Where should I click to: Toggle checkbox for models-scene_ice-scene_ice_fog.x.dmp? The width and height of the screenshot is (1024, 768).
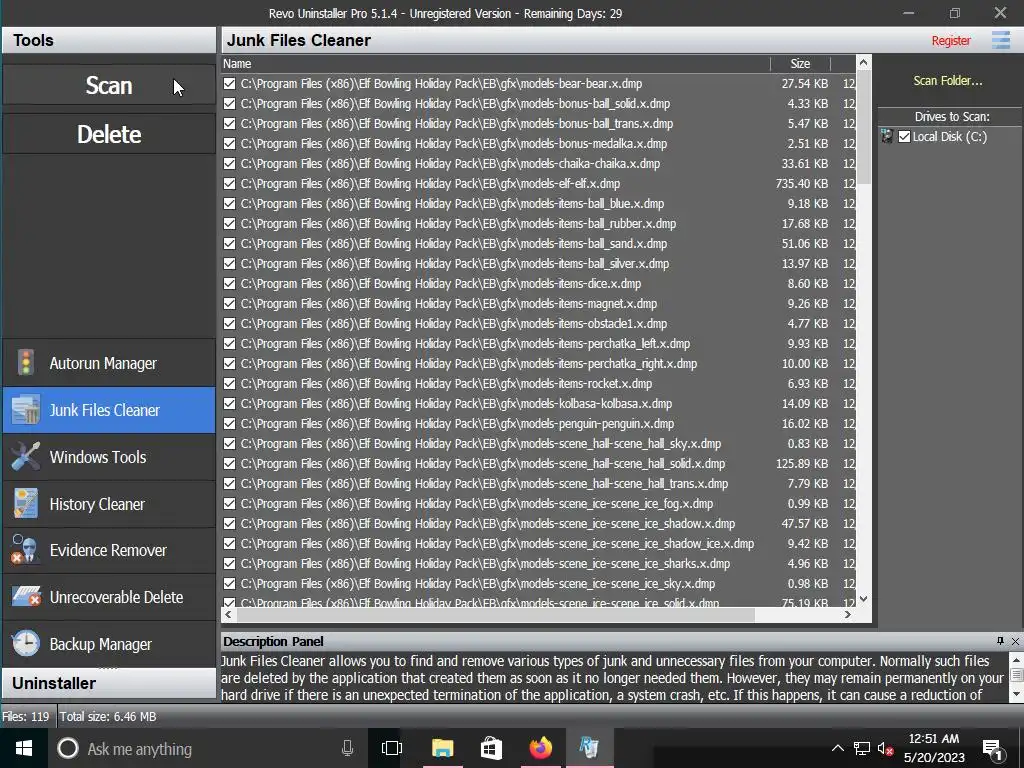pyautogui.click(x=229, y=504)
